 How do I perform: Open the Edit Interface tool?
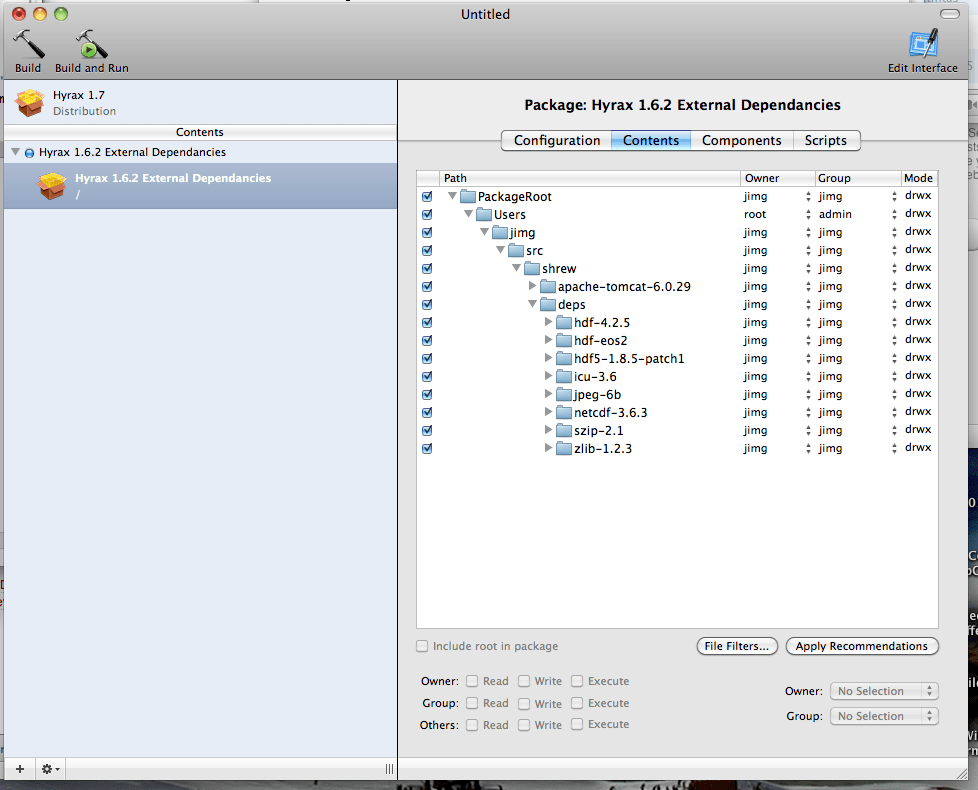[x=923, y=44]
